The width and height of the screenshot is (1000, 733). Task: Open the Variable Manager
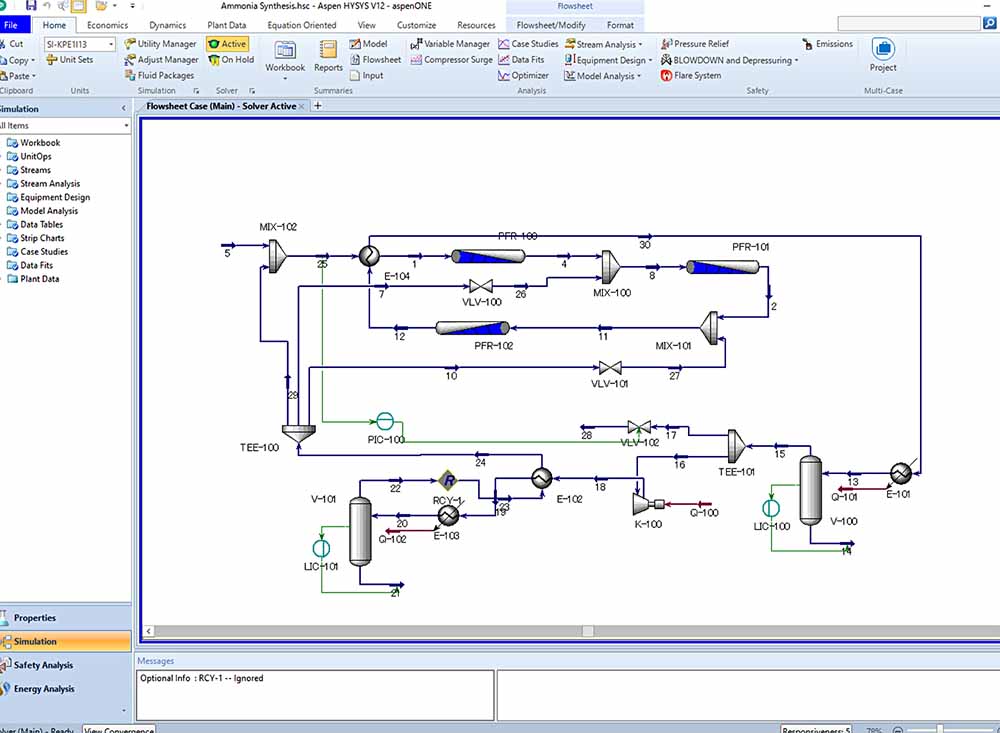click(450, 44)
